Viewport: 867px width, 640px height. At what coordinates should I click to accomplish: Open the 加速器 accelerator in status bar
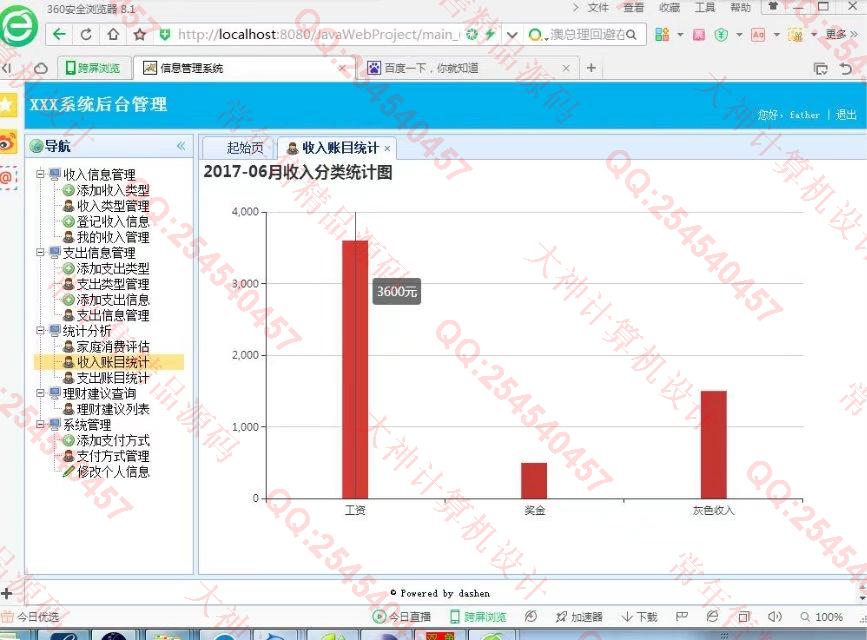(x=580, y=617)
